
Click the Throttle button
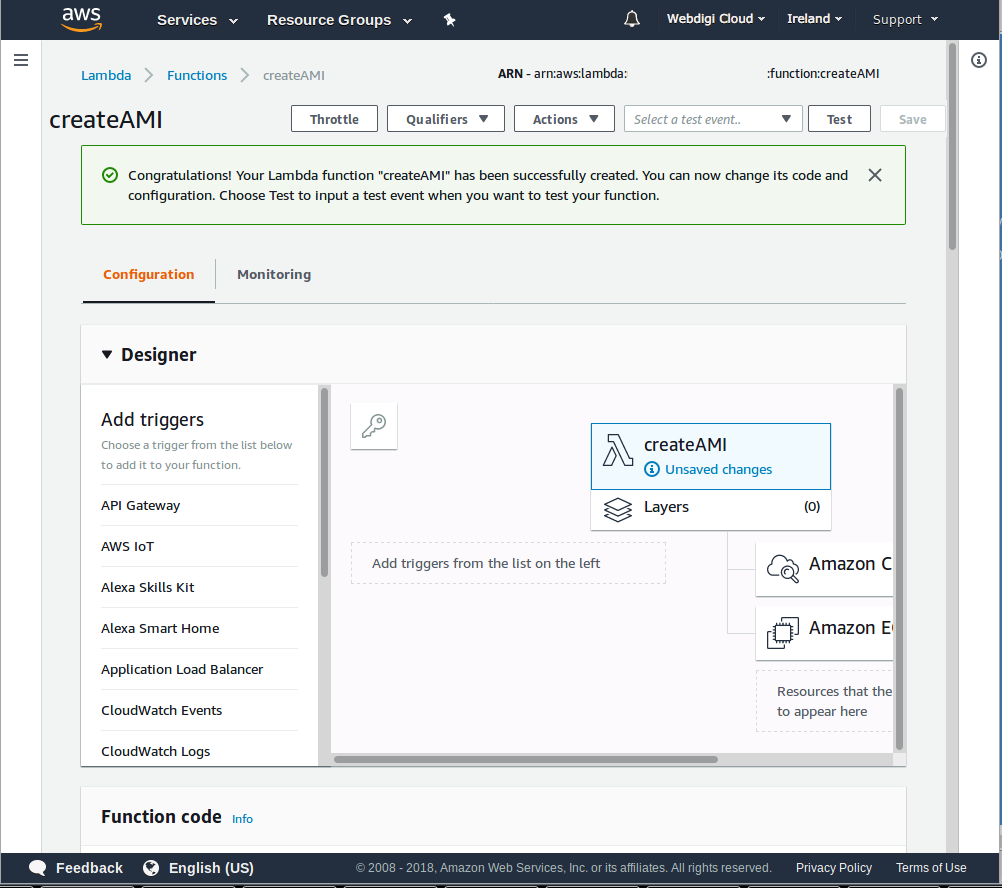[x=334, y=119]
